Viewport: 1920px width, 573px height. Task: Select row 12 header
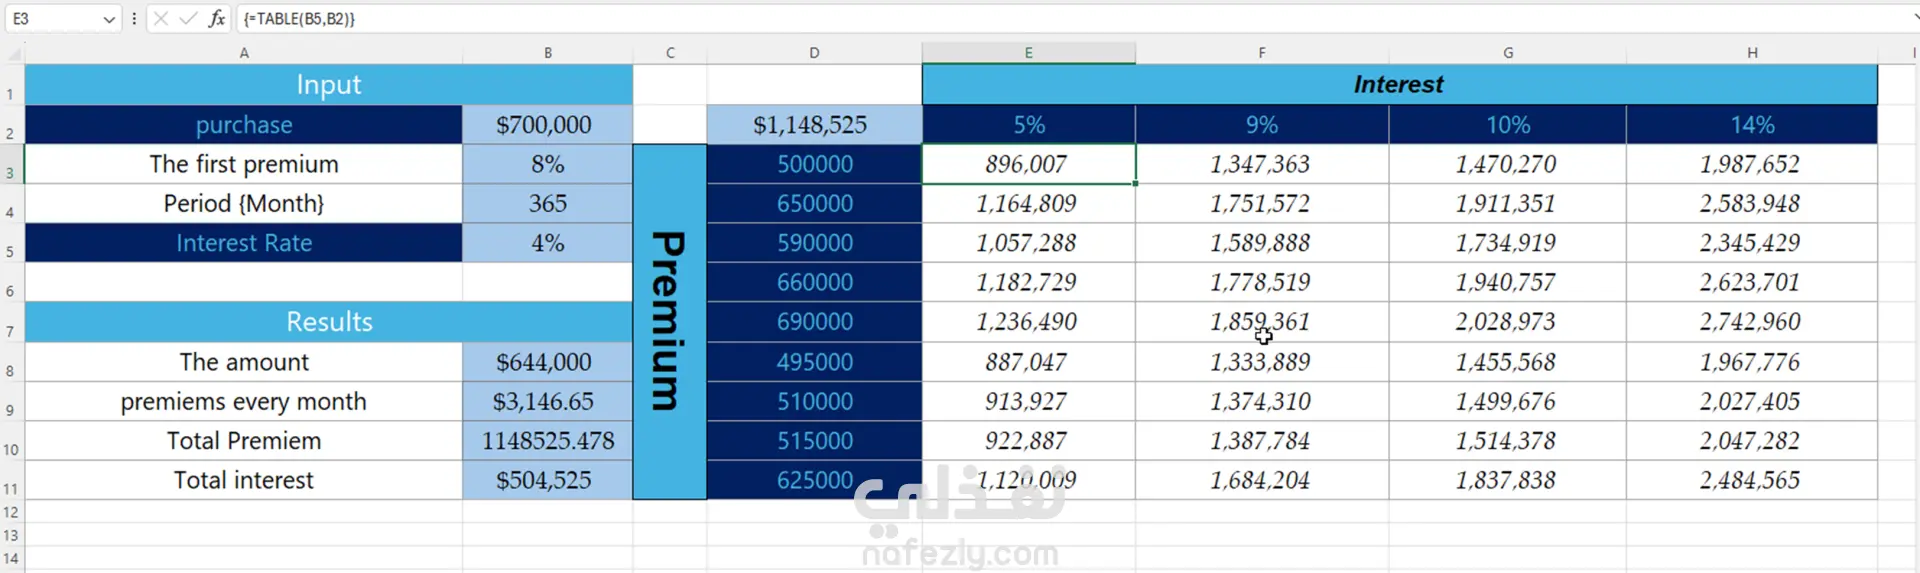11,512
